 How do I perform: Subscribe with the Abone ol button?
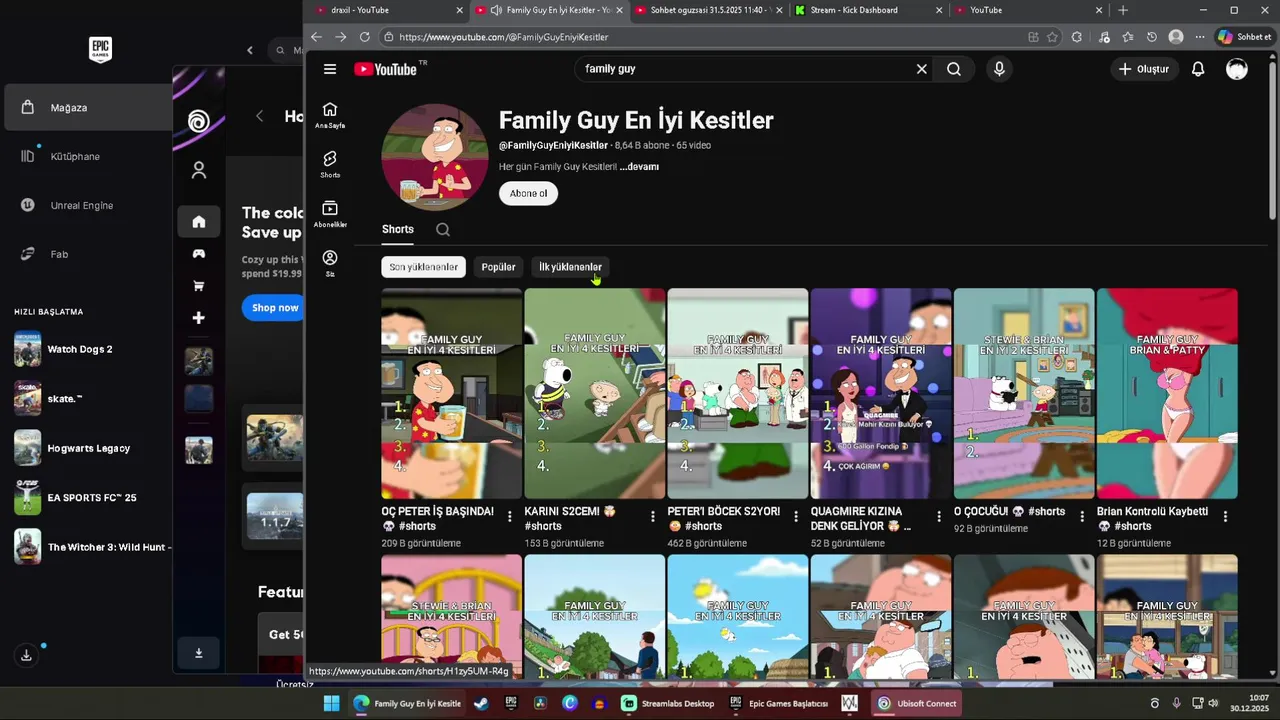pyautogui.click(x=528, y=193)
